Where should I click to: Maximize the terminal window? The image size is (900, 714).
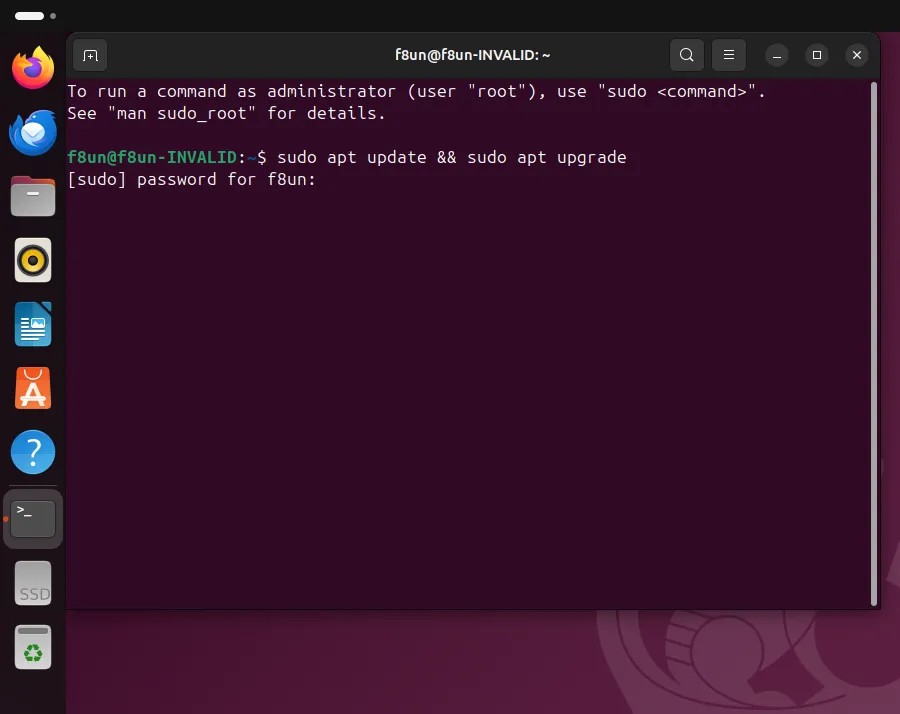pos(817,55)
